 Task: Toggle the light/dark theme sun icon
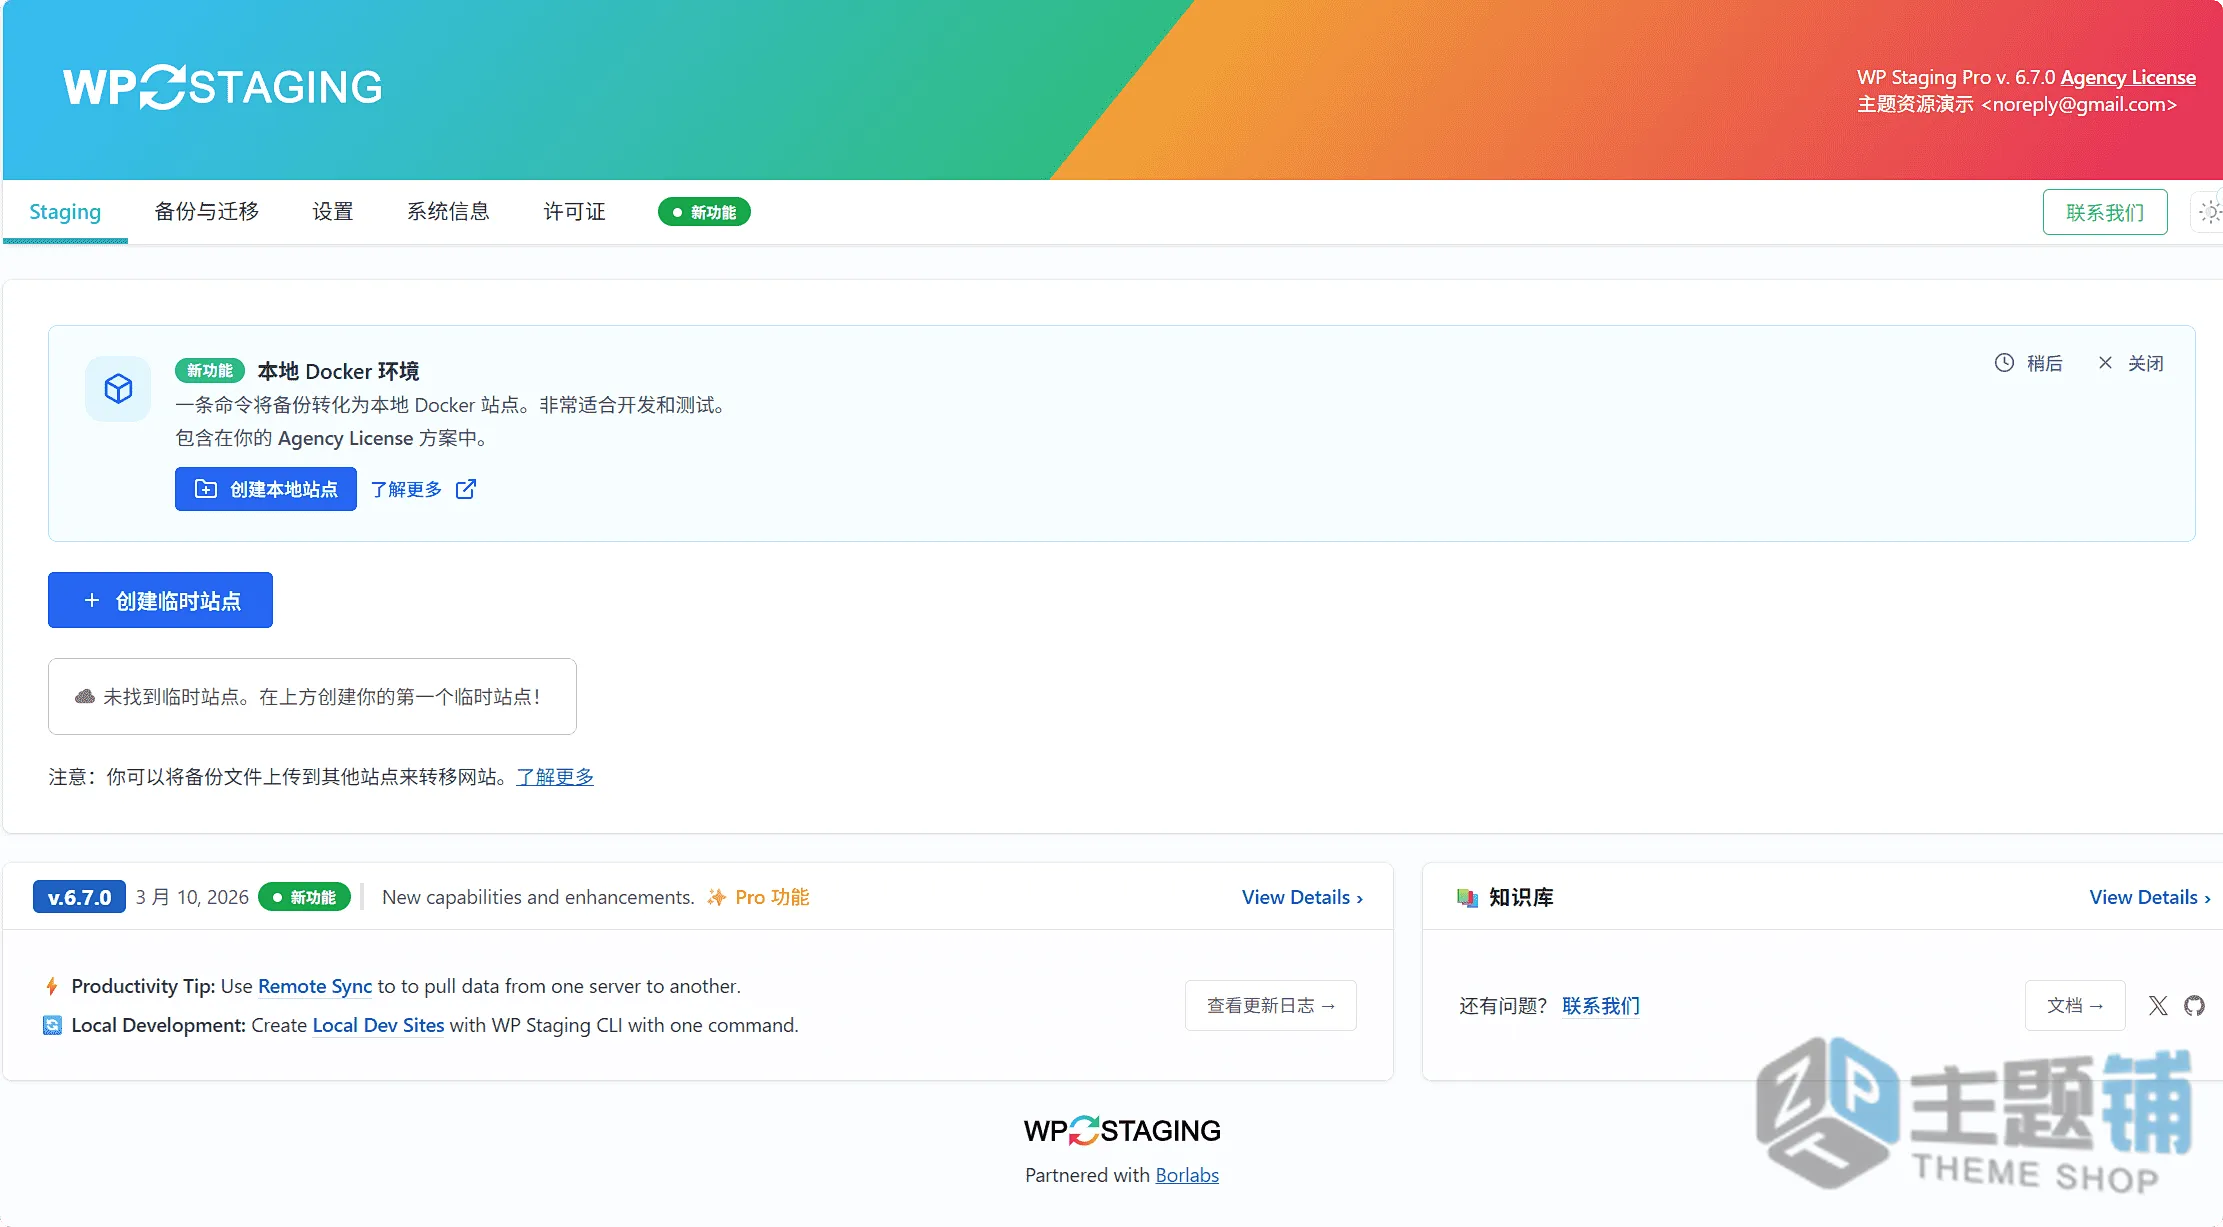pos(2209,212)
